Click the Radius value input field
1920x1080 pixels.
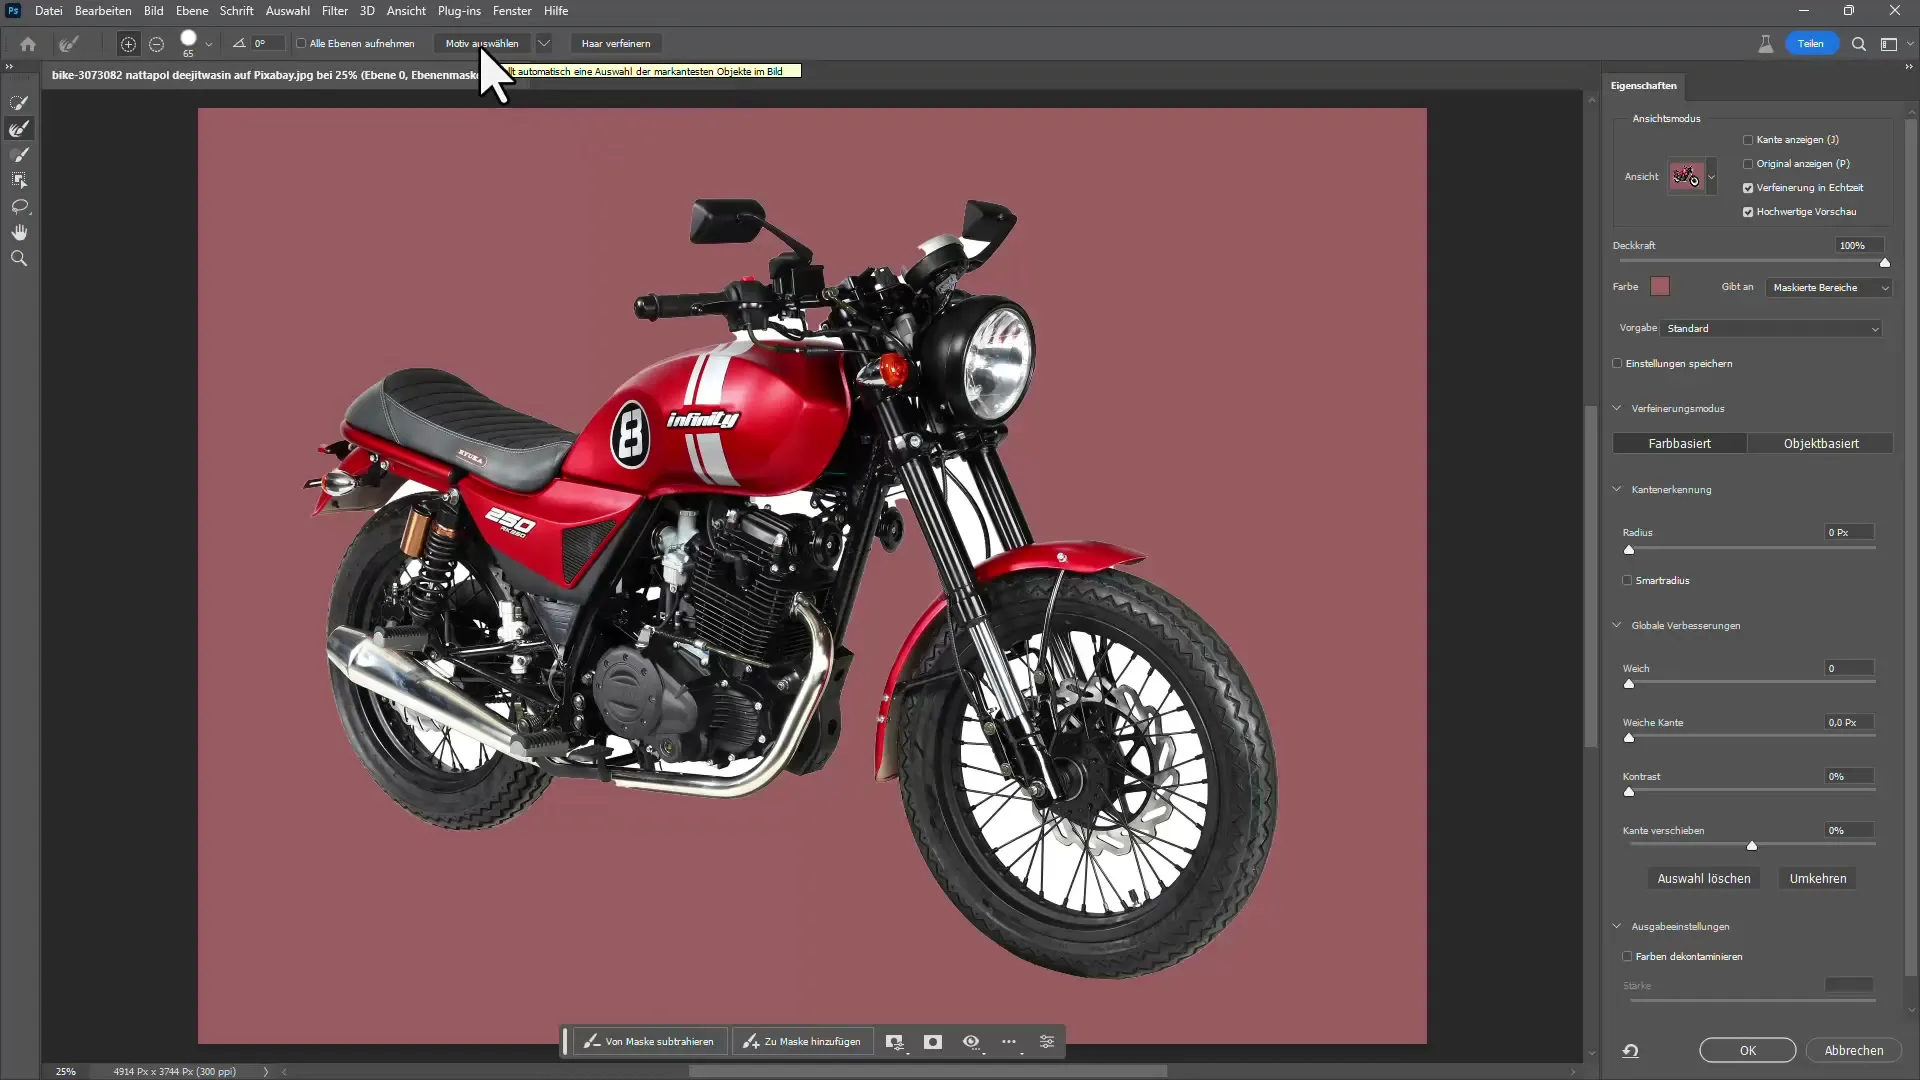click(x=1849, y=533)
